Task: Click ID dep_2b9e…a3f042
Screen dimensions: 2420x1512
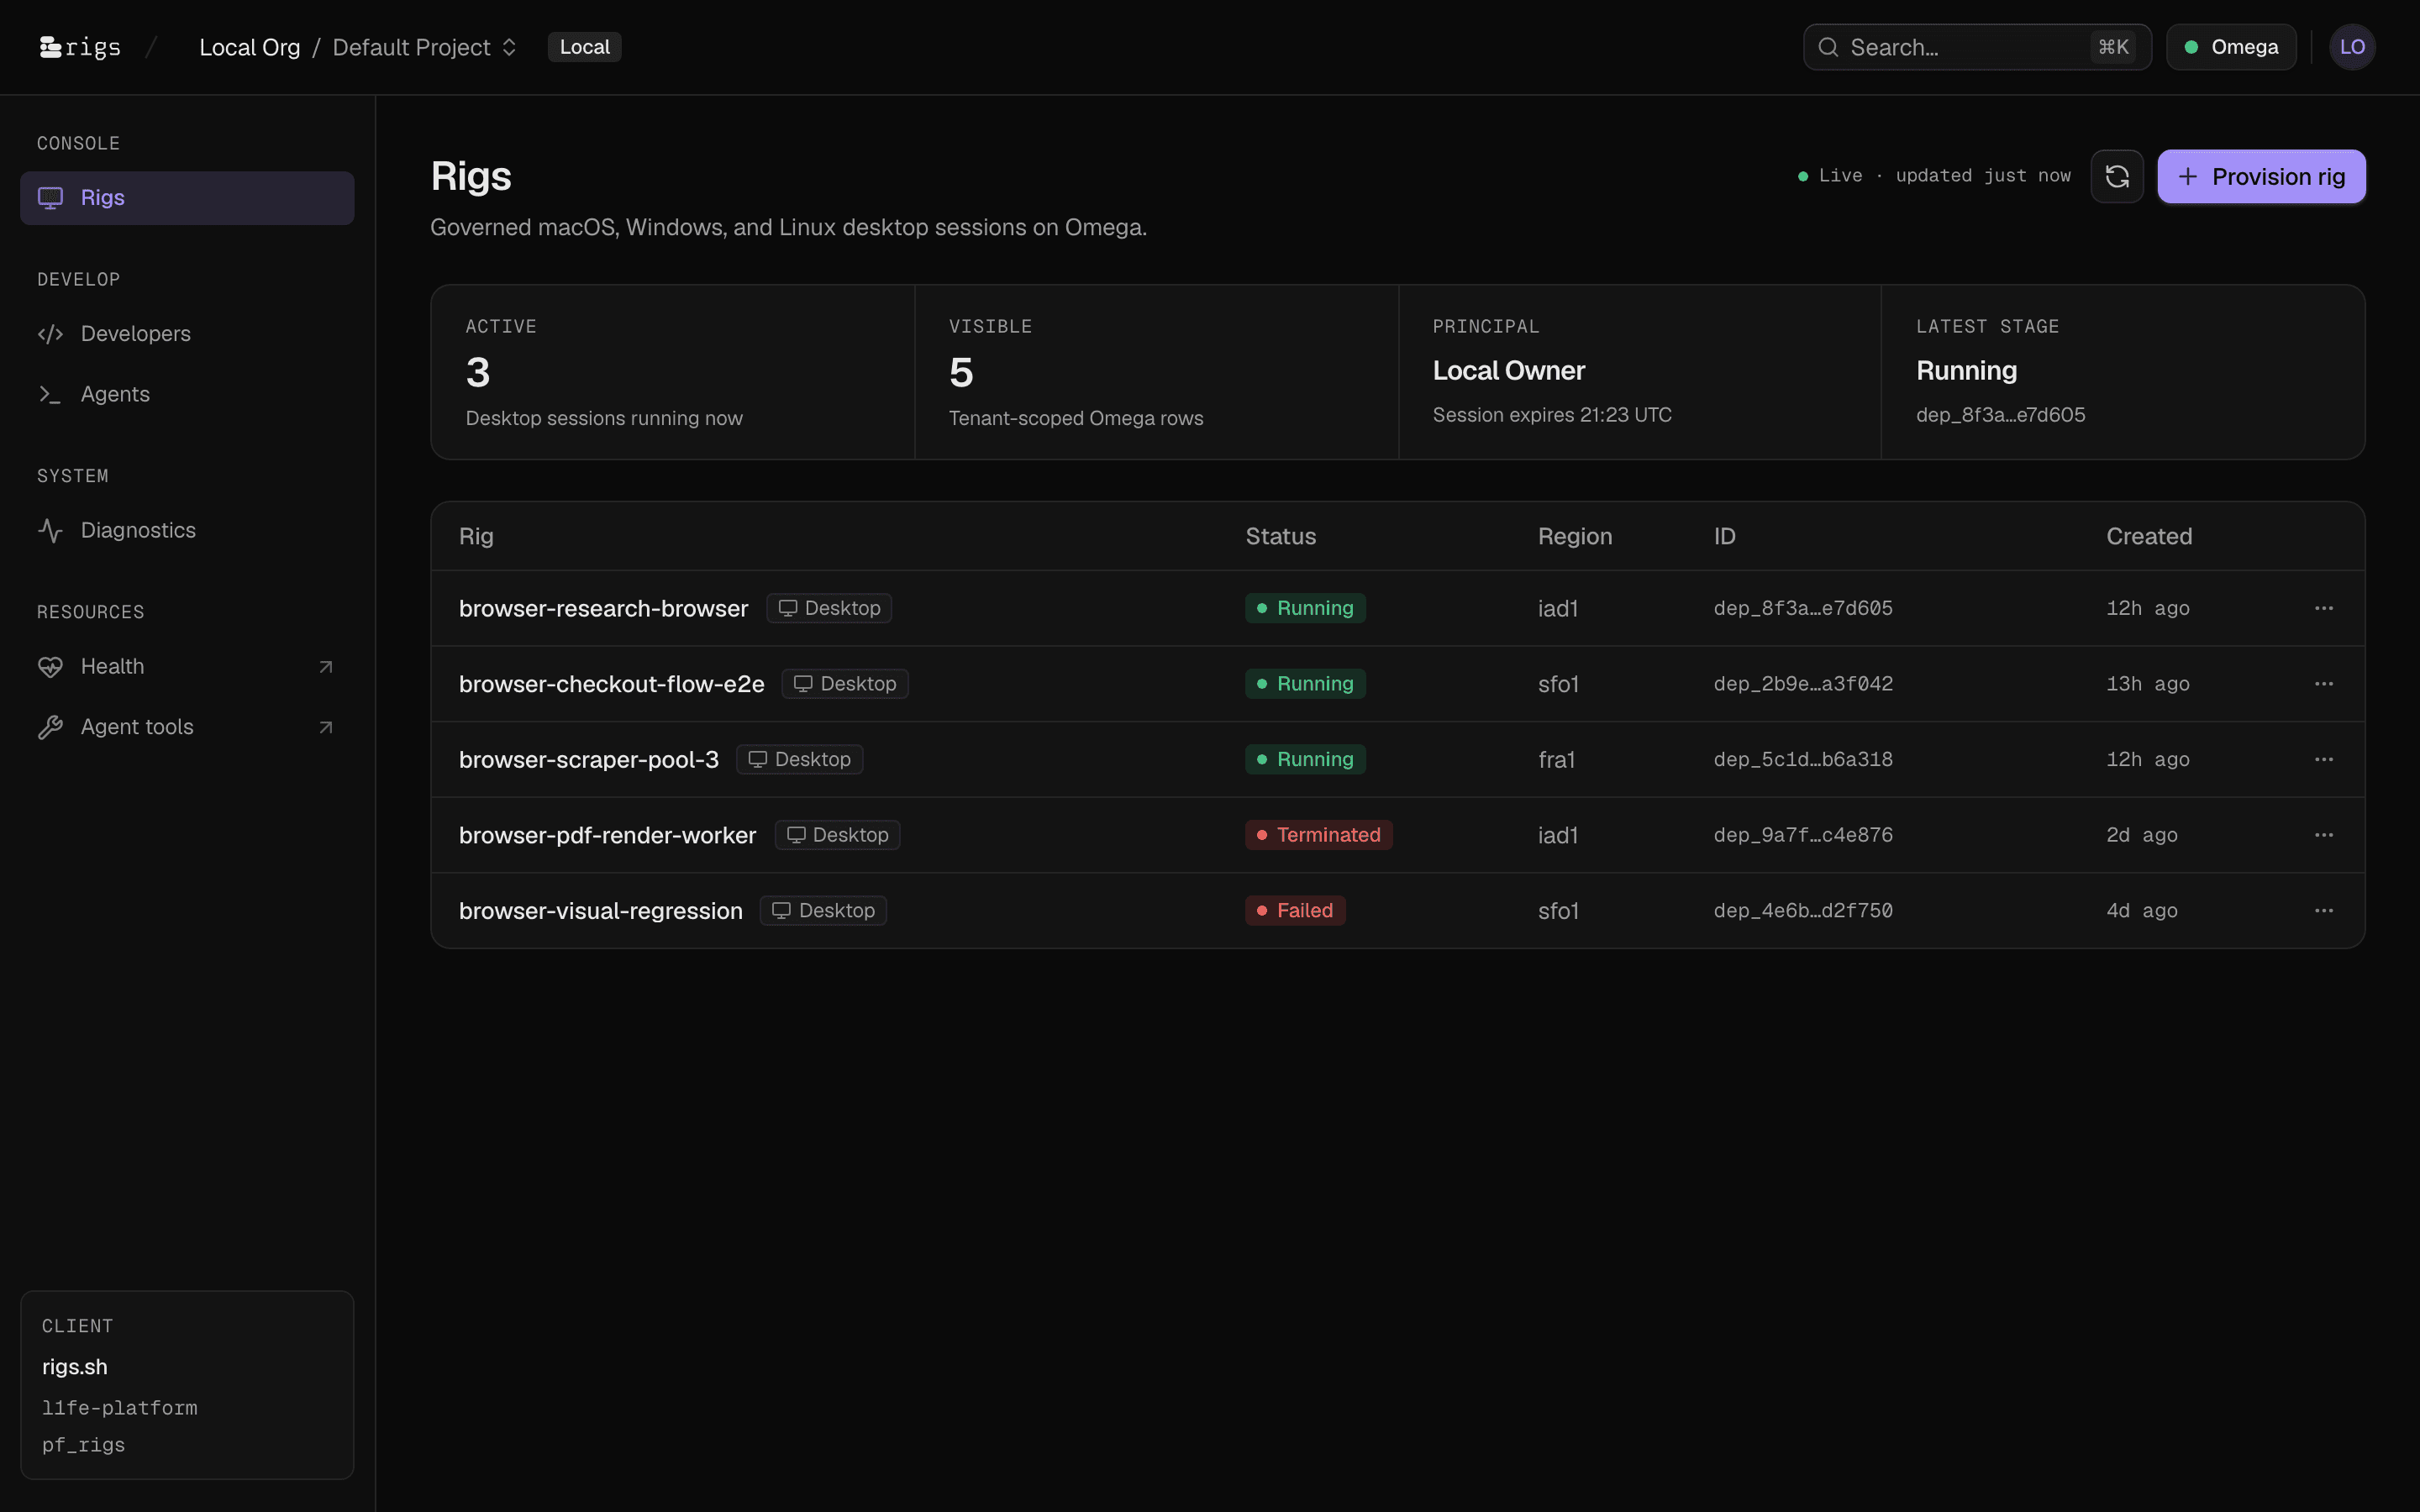Action: 1803,684
